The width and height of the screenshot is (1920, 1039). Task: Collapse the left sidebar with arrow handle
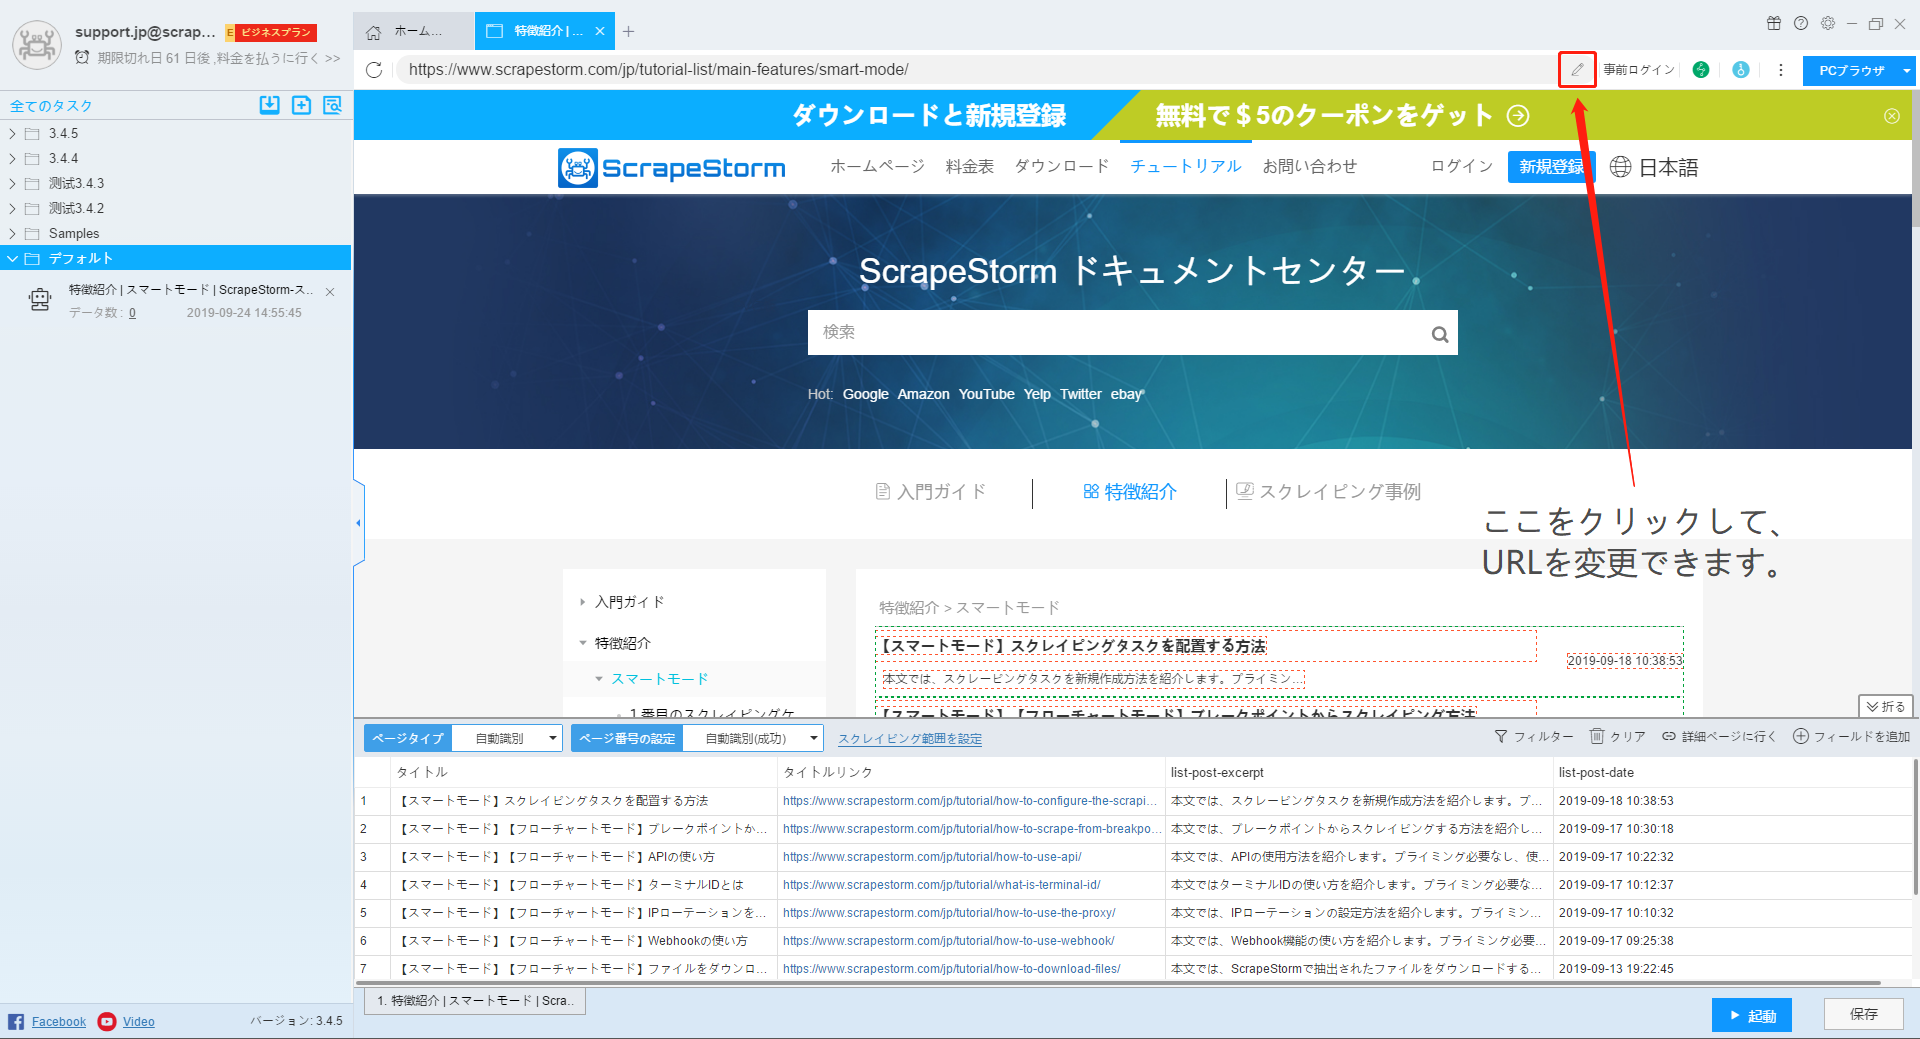[x=358, y=523]
